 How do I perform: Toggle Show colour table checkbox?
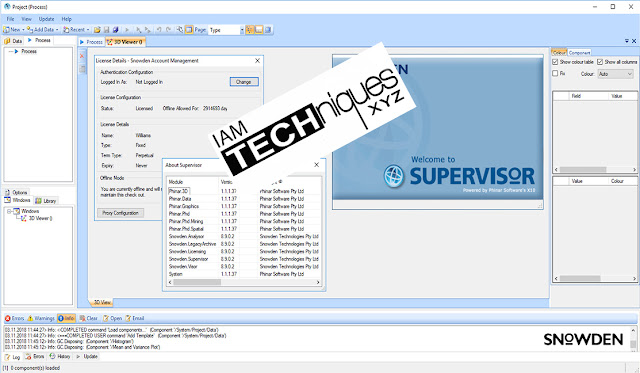[x=555, y=62]
